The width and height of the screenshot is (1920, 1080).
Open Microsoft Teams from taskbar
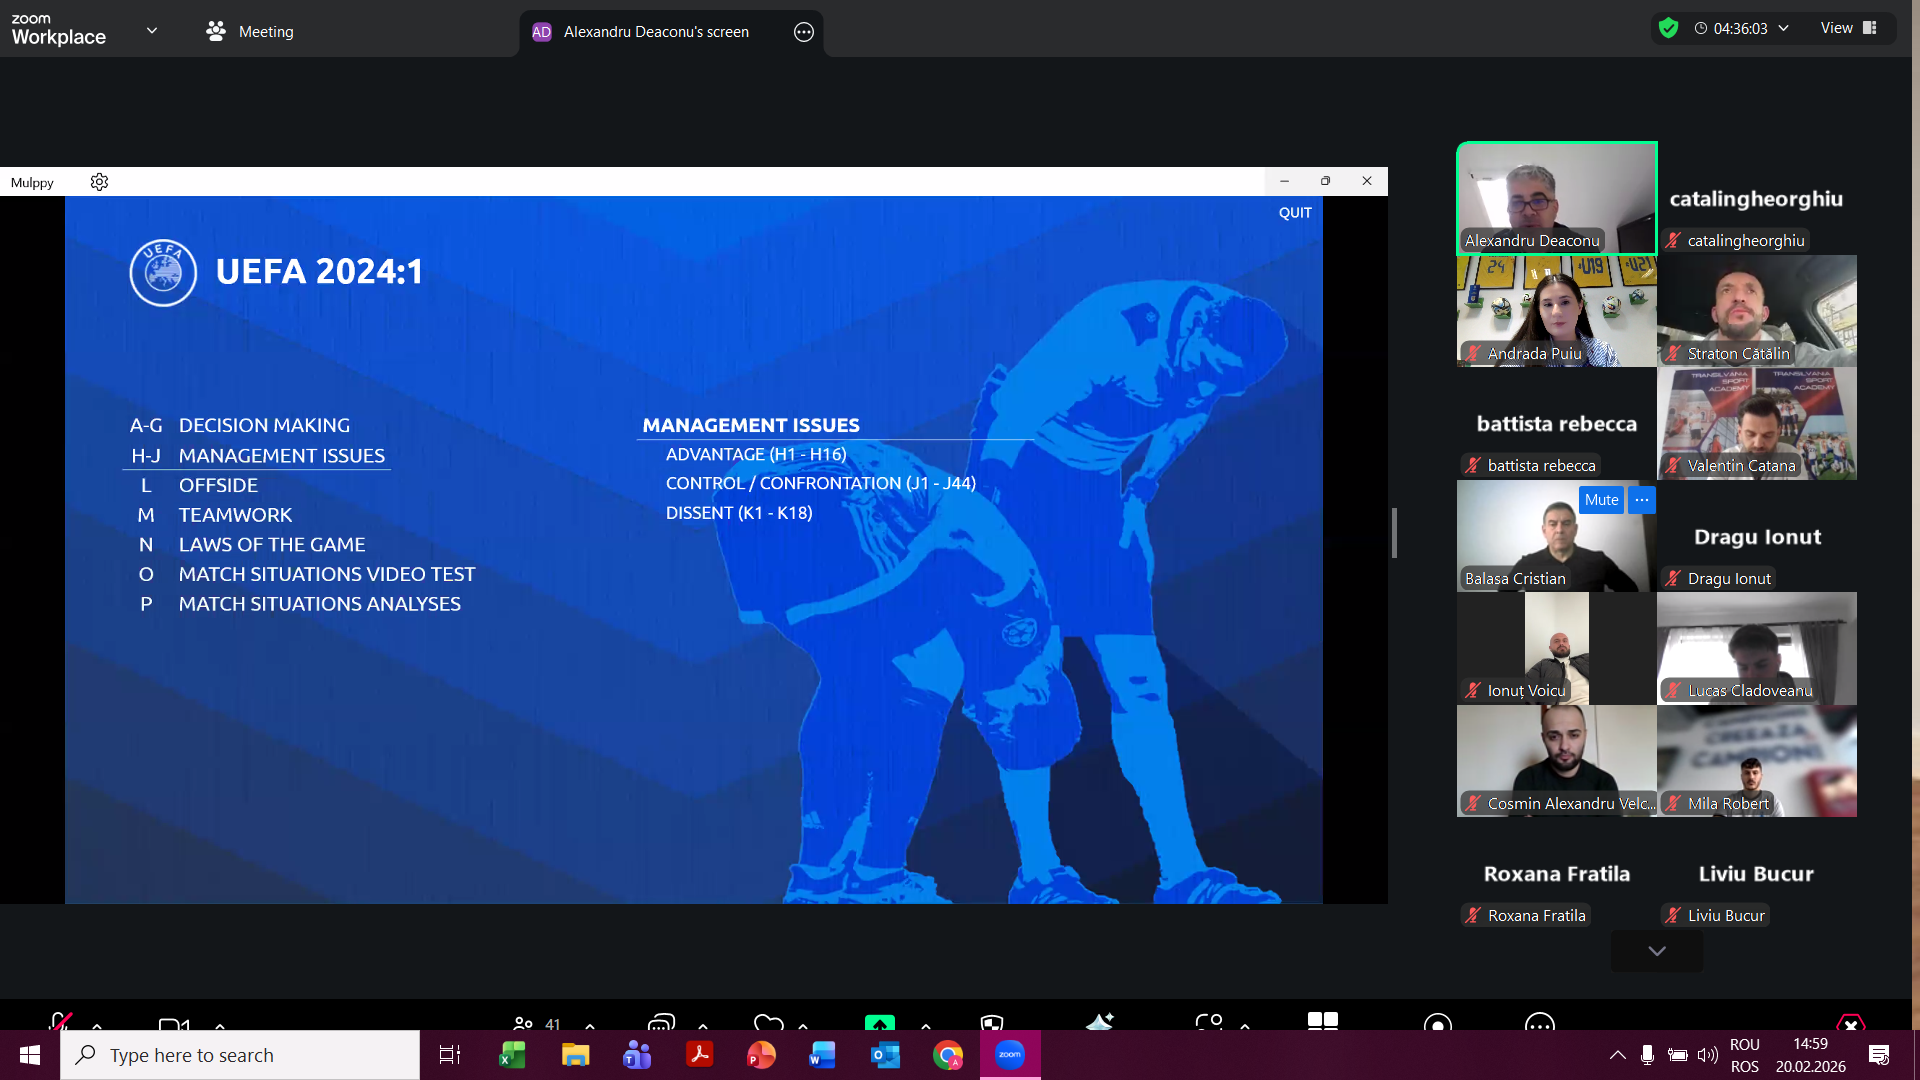click(x=637, y=1055)
